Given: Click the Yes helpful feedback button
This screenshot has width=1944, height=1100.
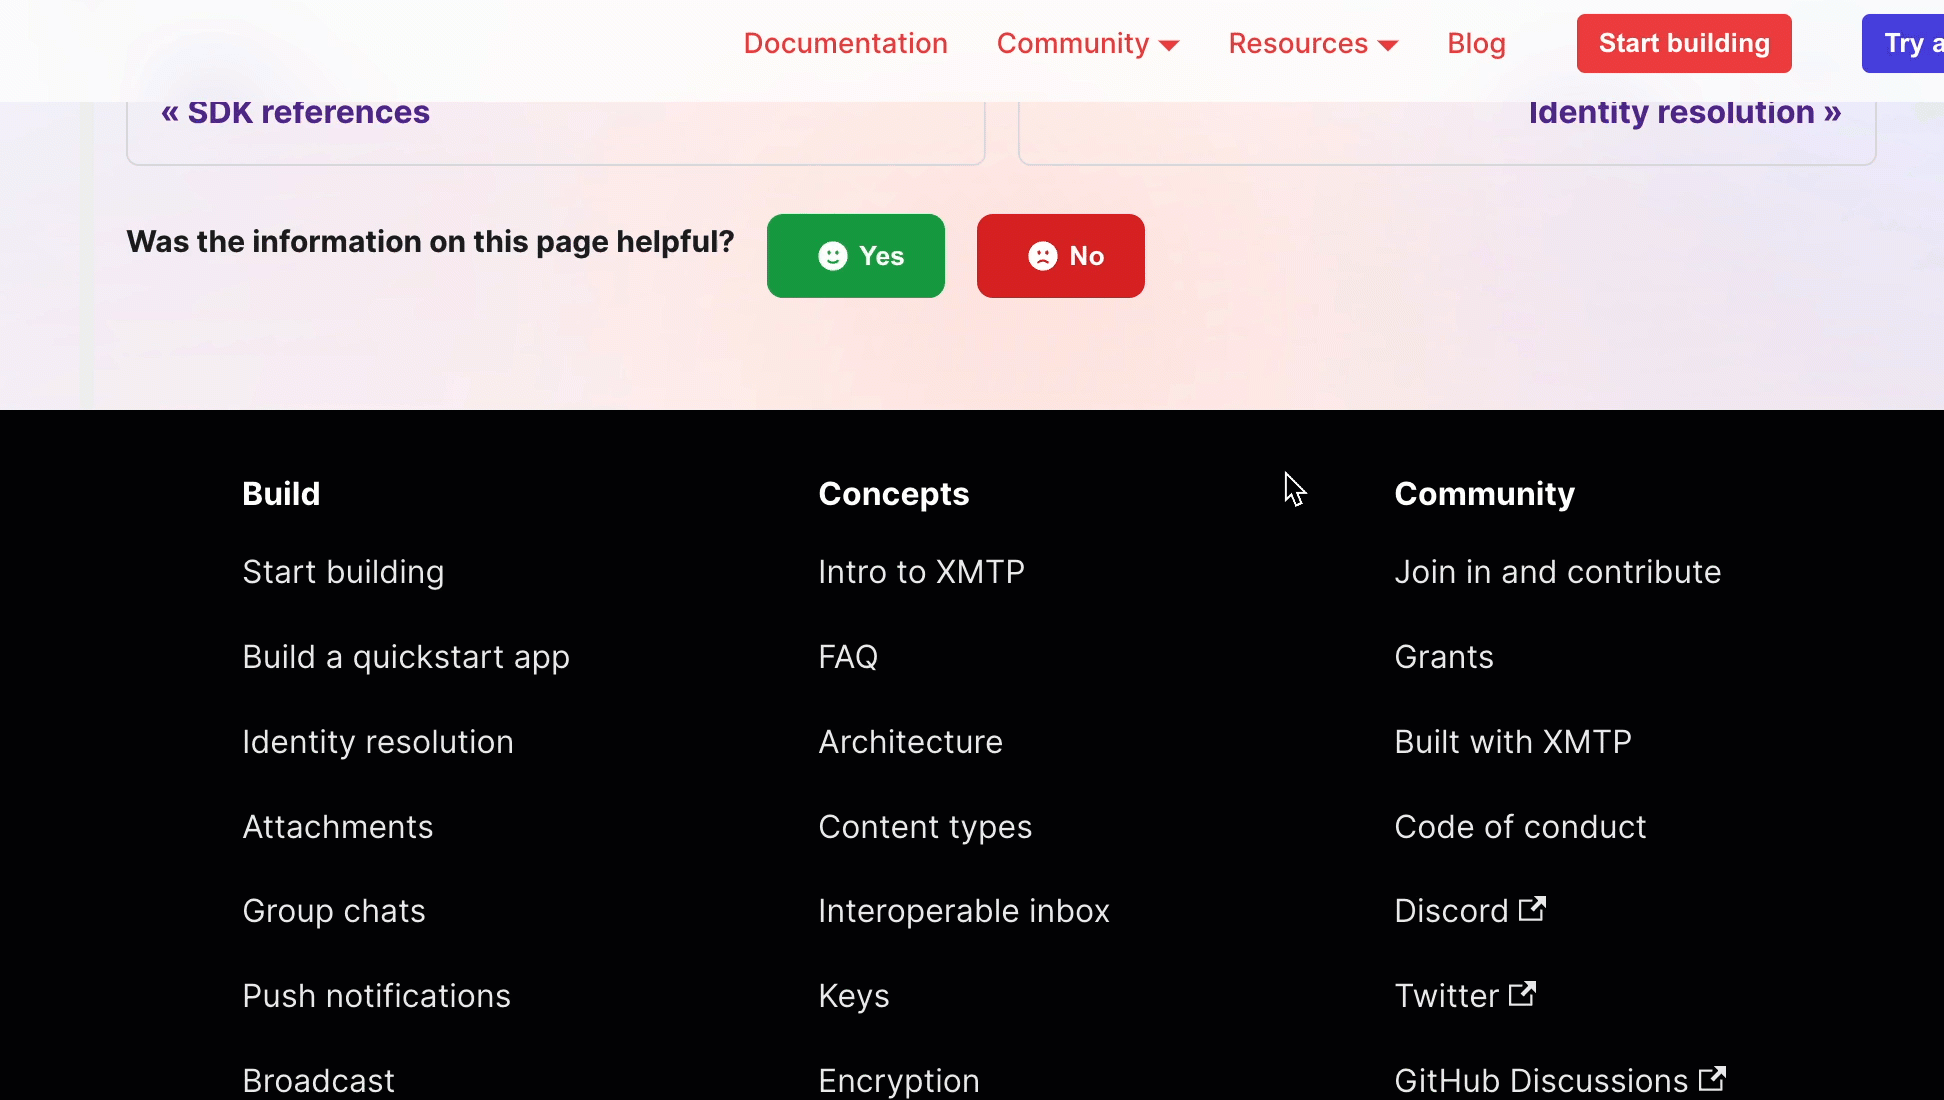Looking at the screenshot, I should point(855,255).
